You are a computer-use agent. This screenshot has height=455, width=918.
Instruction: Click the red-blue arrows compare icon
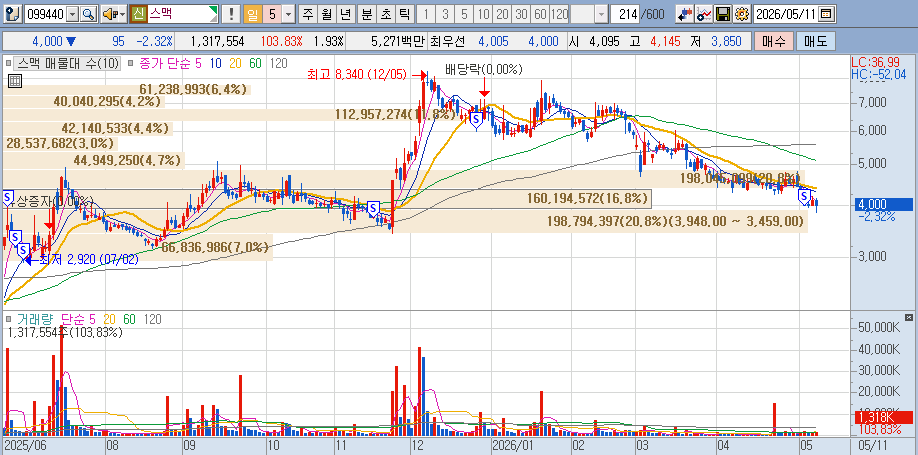click(684, 14)
